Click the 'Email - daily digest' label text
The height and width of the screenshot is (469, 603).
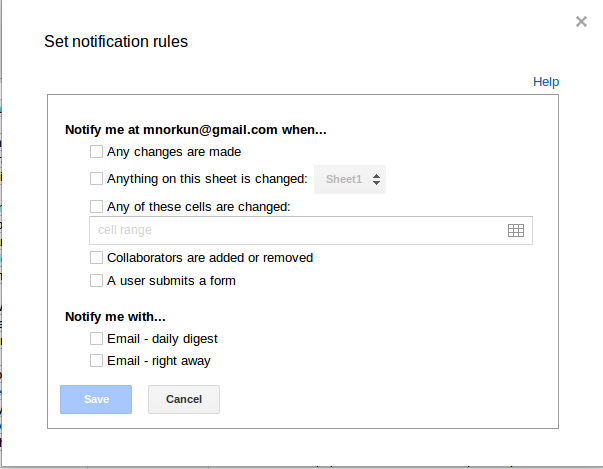[162, 339]
